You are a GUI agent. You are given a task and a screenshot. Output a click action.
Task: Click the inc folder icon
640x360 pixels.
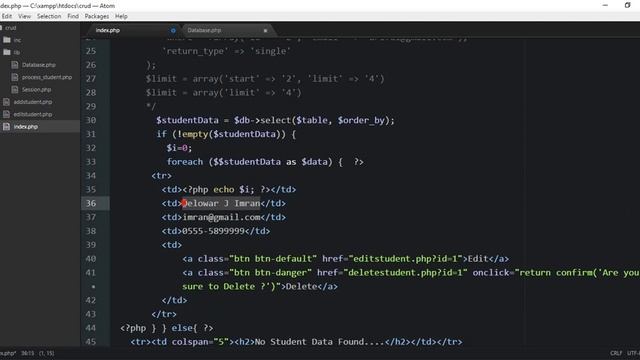(7, 40)
